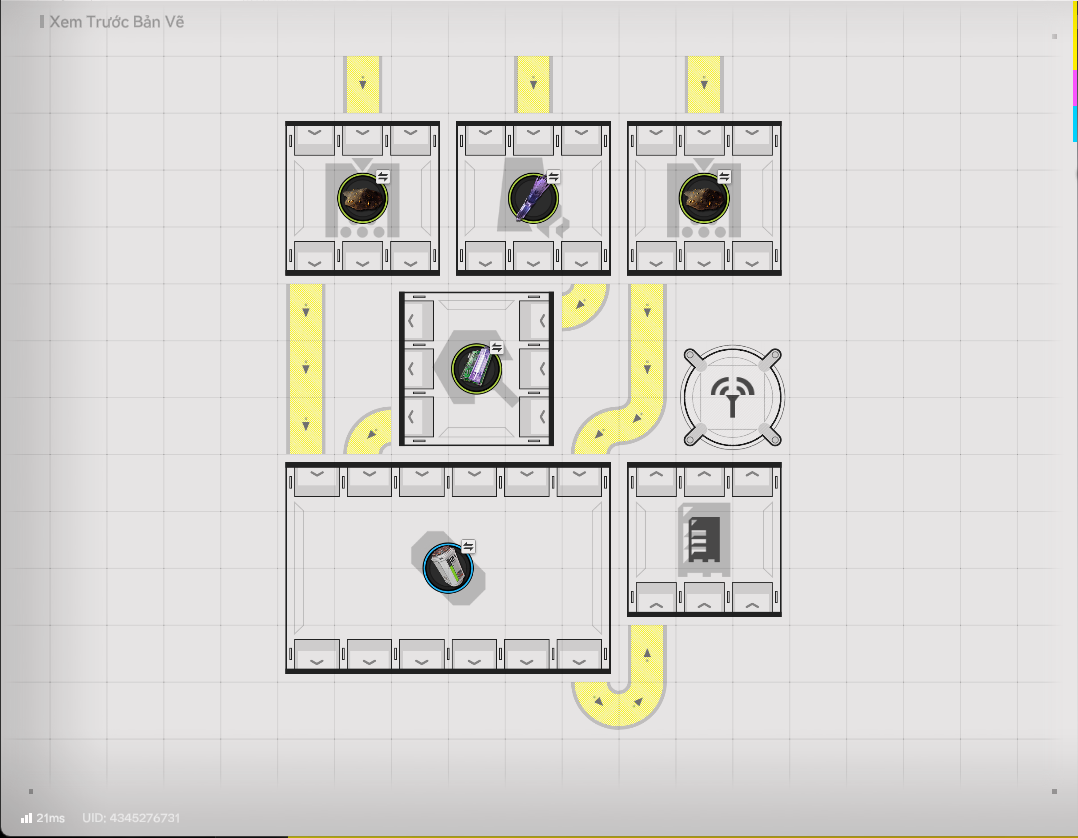Click the canister item in the large bottom machine
Screen dimensions: 1078x838
[x=446, y=567]
